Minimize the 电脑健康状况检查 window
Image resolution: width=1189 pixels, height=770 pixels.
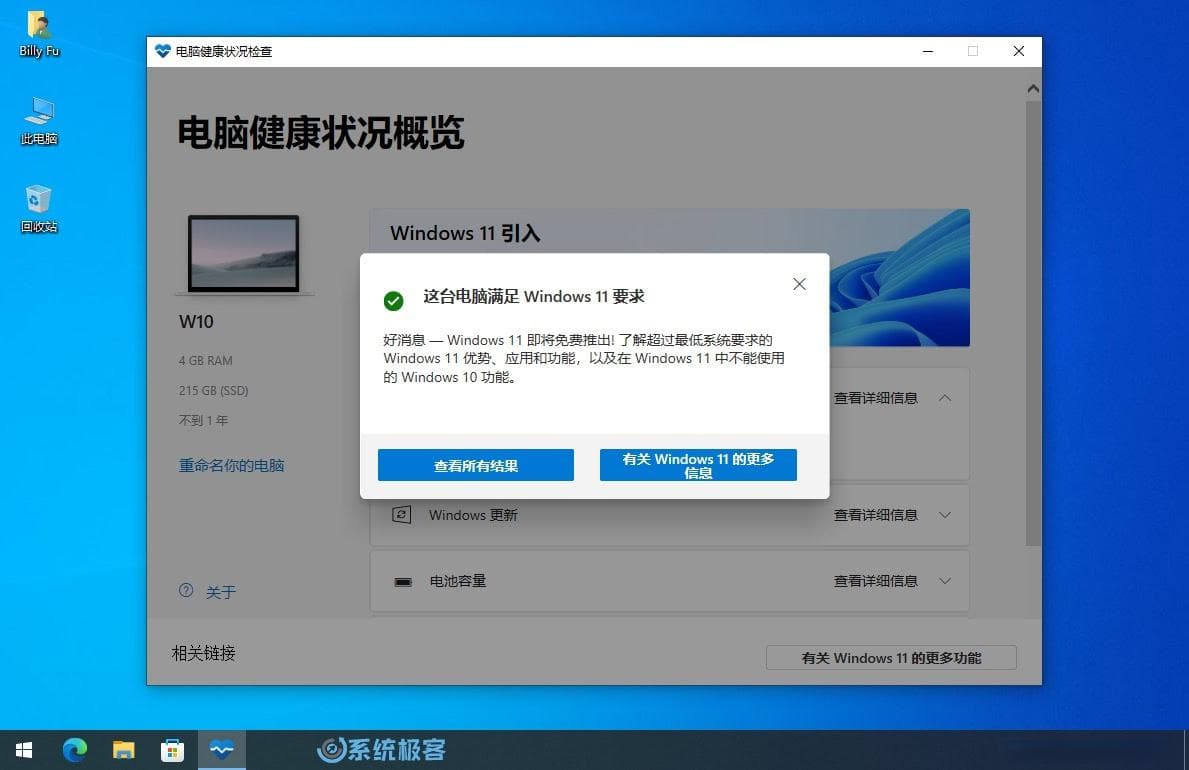927,52
